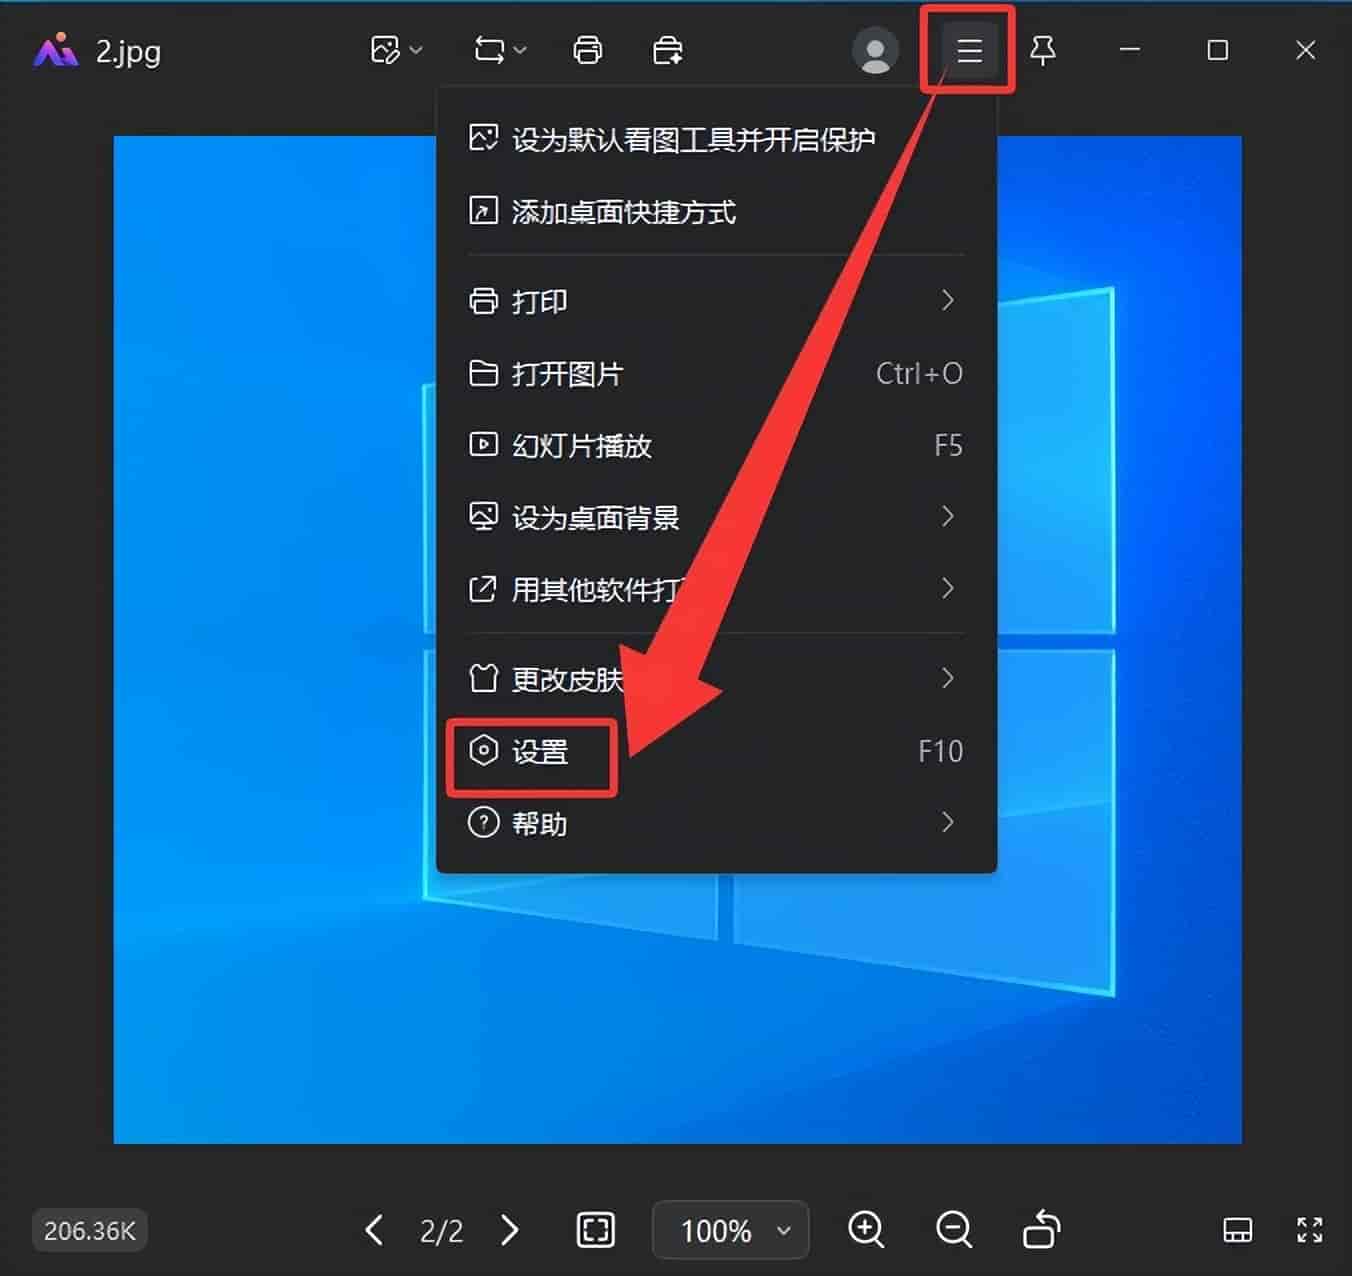
Task: Select set as default viewer and enable protection
Action: 716,139
